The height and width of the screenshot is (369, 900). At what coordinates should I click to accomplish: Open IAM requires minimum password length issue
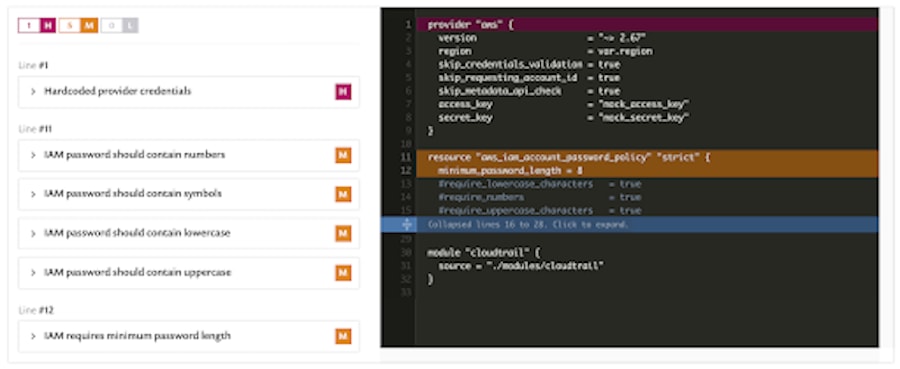[x=189, y=336]
